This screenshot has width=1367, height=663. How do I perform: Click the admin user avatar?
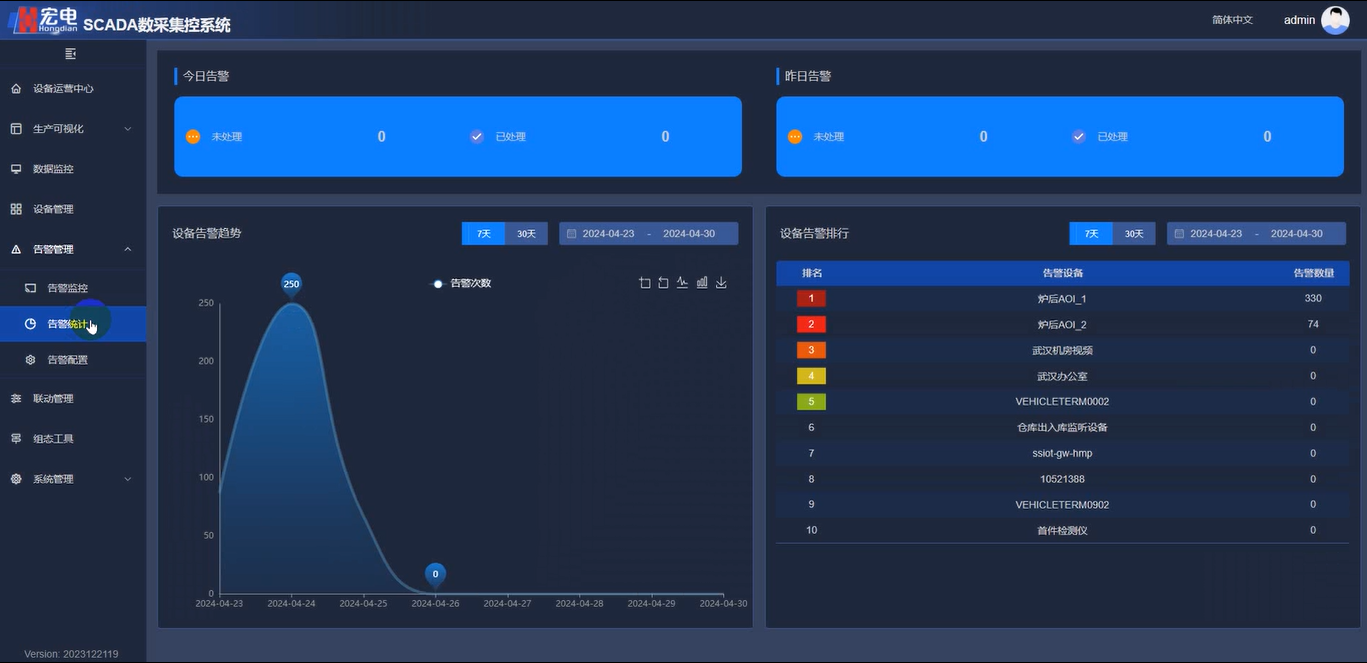[x=1335, y=20]
